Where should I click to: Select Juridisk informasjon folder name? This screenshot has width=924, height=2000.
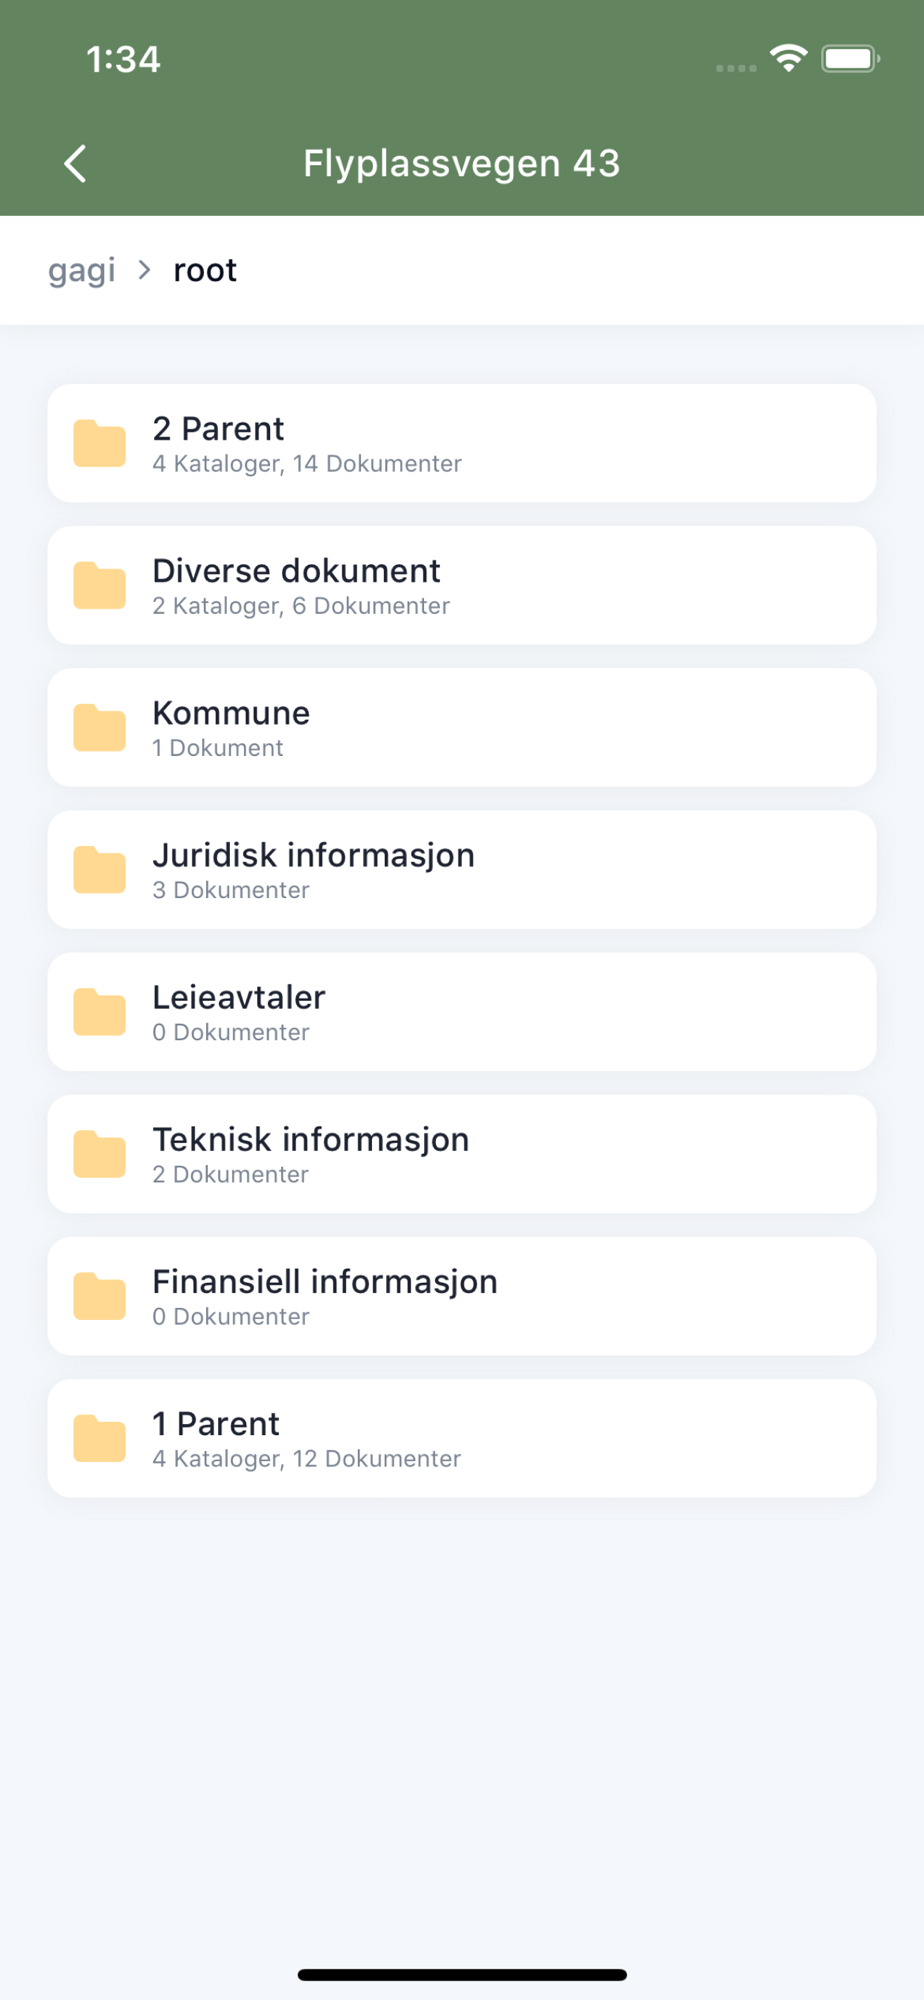click(x=313, y=855)
